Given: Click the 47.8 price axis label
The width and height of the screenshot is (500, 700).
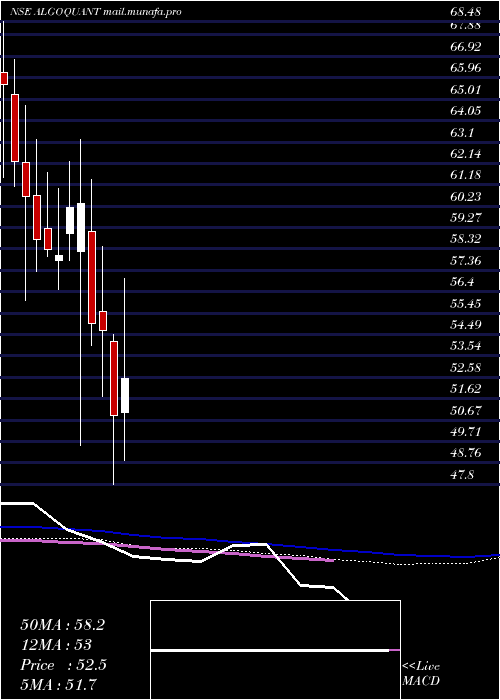Looking at the screenshot, I should tap(462, 475).
